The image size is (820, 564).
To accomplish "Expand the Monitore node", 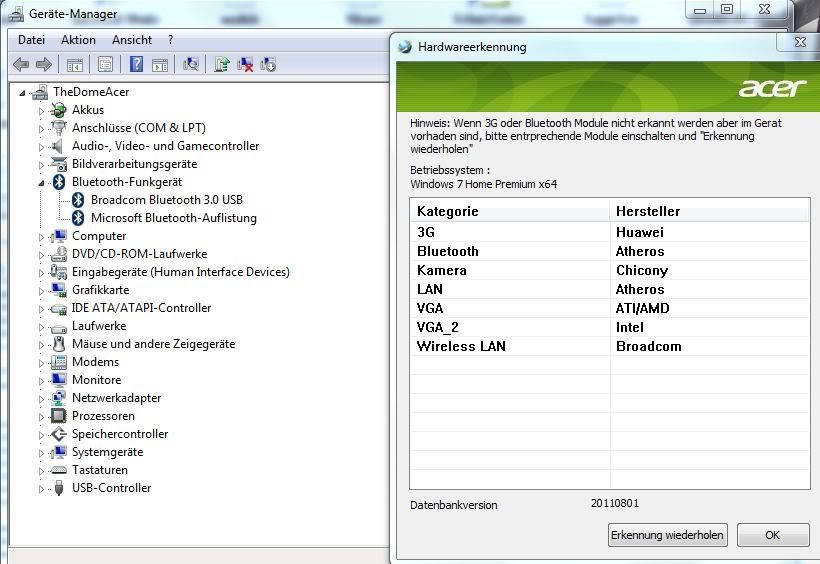I will click(41, 381).
